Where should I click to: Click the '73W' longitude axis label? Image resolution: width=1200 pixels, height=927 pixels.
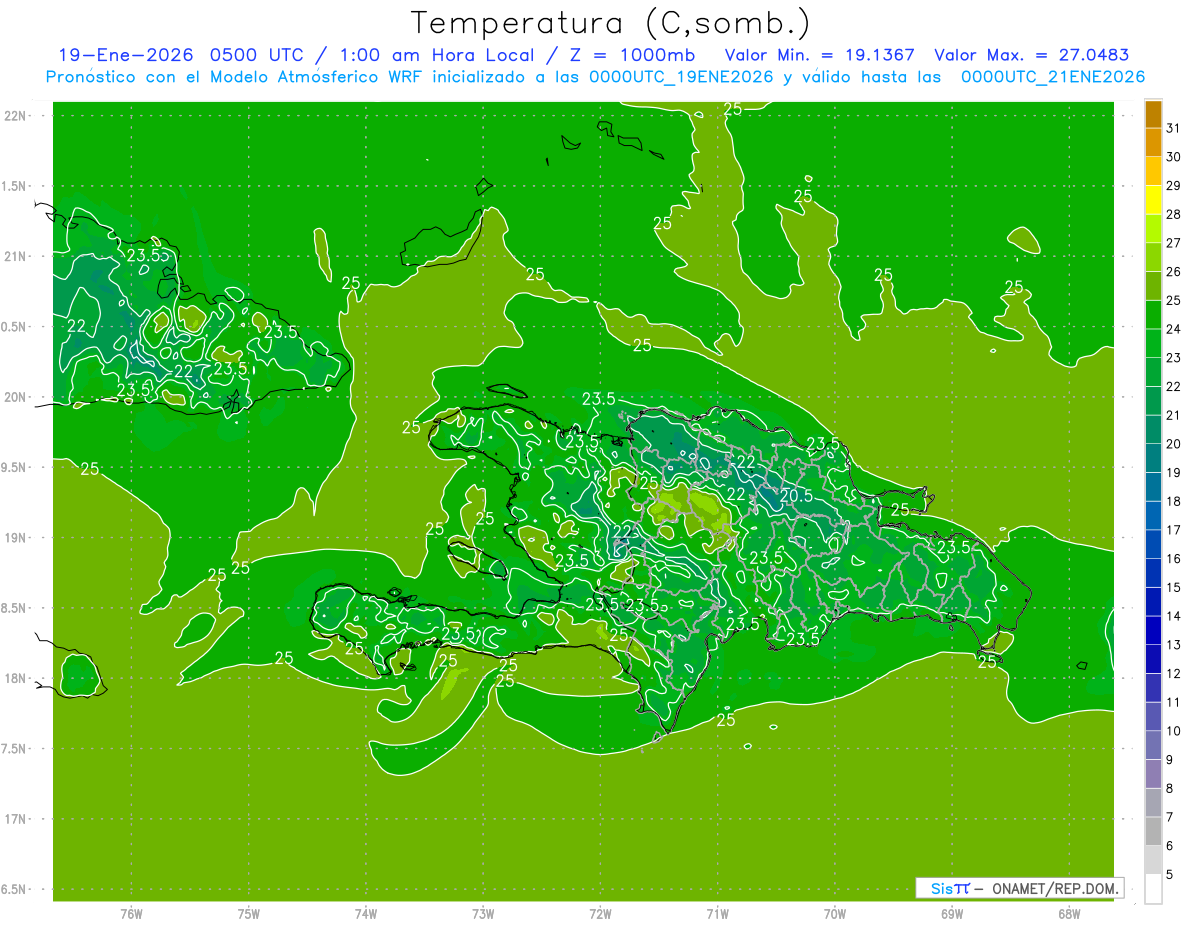coord(483,913)
